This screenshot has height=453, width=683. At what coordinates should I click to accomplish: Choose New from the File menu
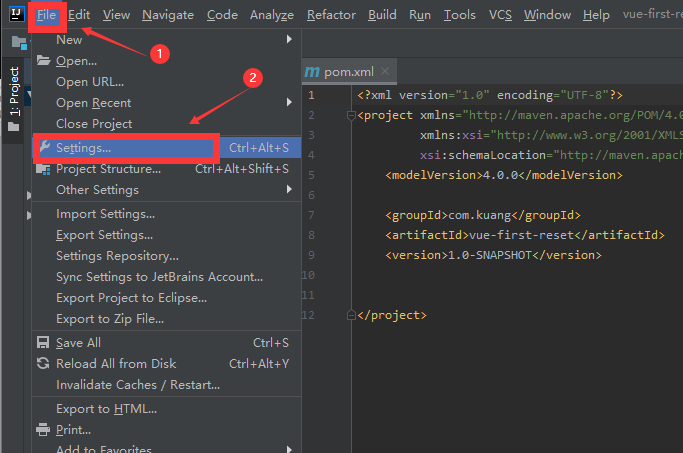pos(166,40)
